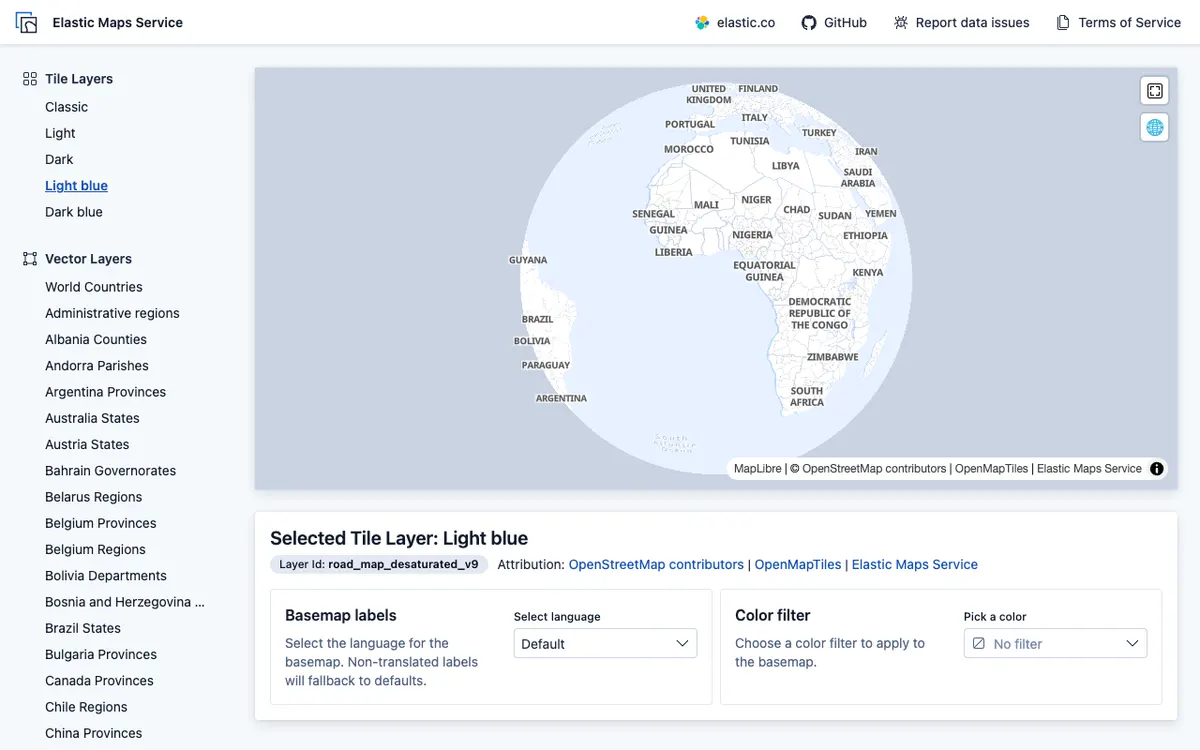The image size is (1200, 750).
Task: Open Bosnia and Herzegovina vector layer
Action: click(x=125, y=602)
